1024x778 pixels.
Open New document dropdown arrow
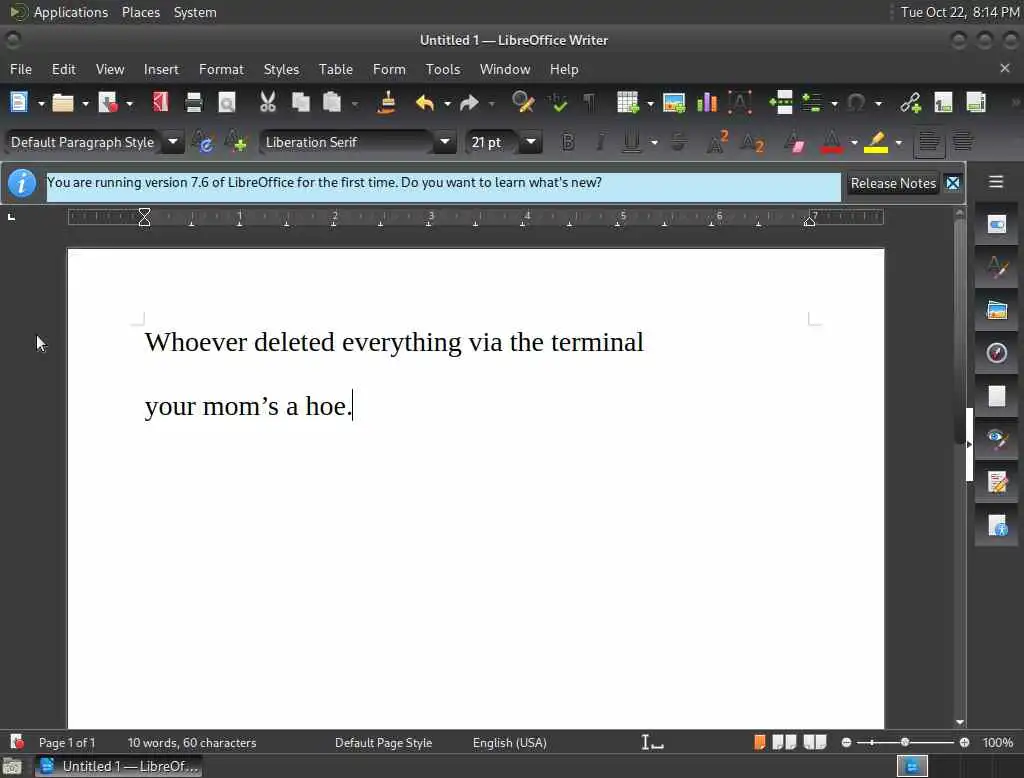40,103
